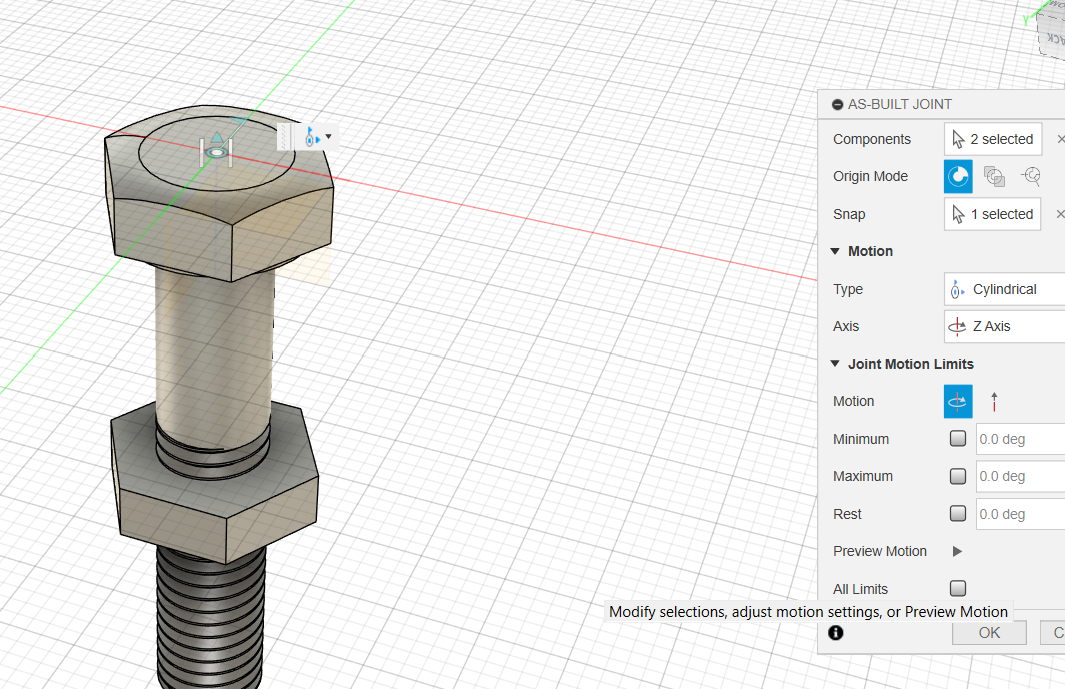1065x689 pixels.
Task: Collapse the As-Built Joint dialog
Action: click(x=837, y=104)
